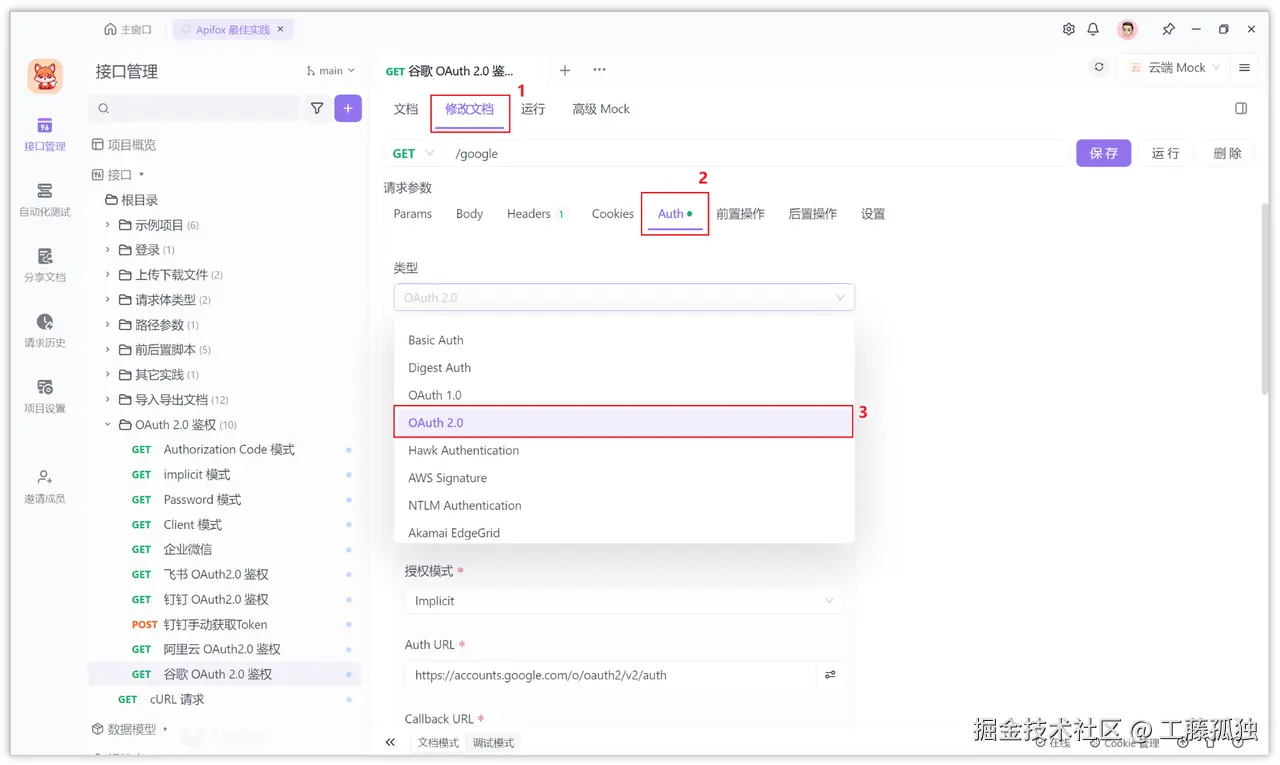Open the settings gear in the title bar
The image size is (1280, 765).
tap(1068, 29)
